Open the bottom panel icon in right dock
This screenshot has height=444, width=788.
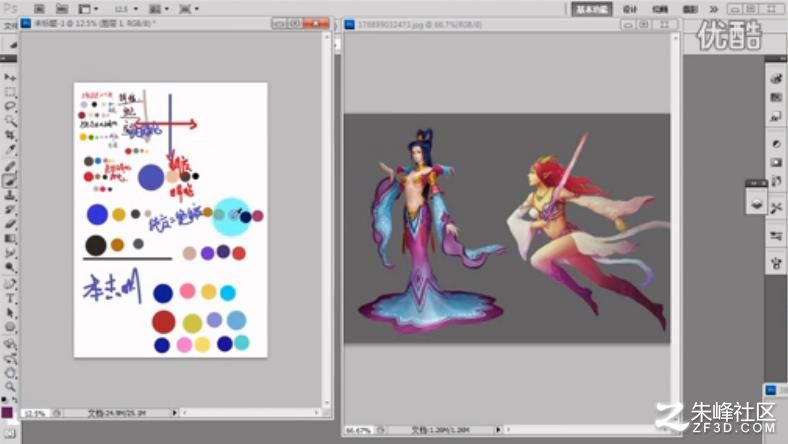click(776, 262)
